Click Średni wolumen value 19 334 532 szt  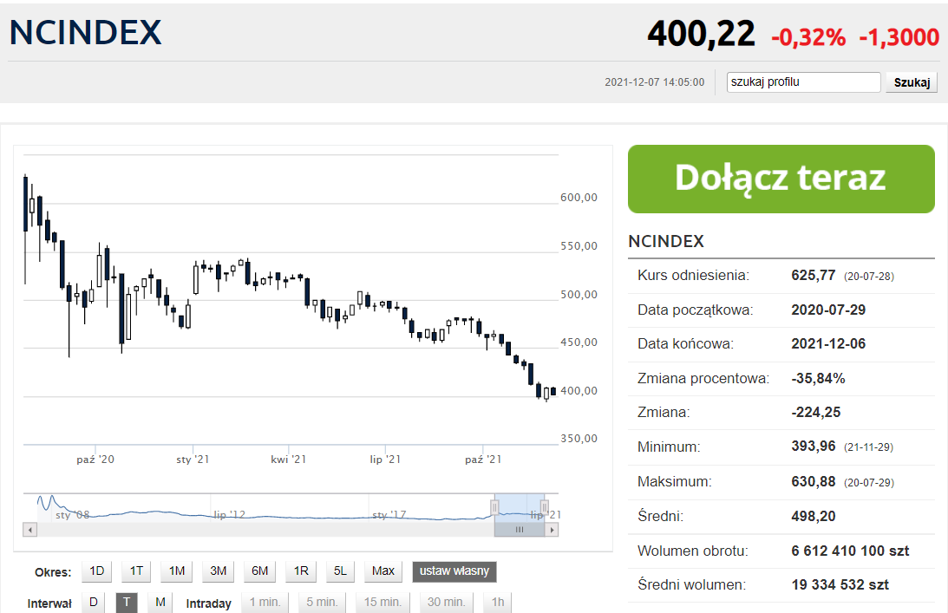(x=840, y=585)
